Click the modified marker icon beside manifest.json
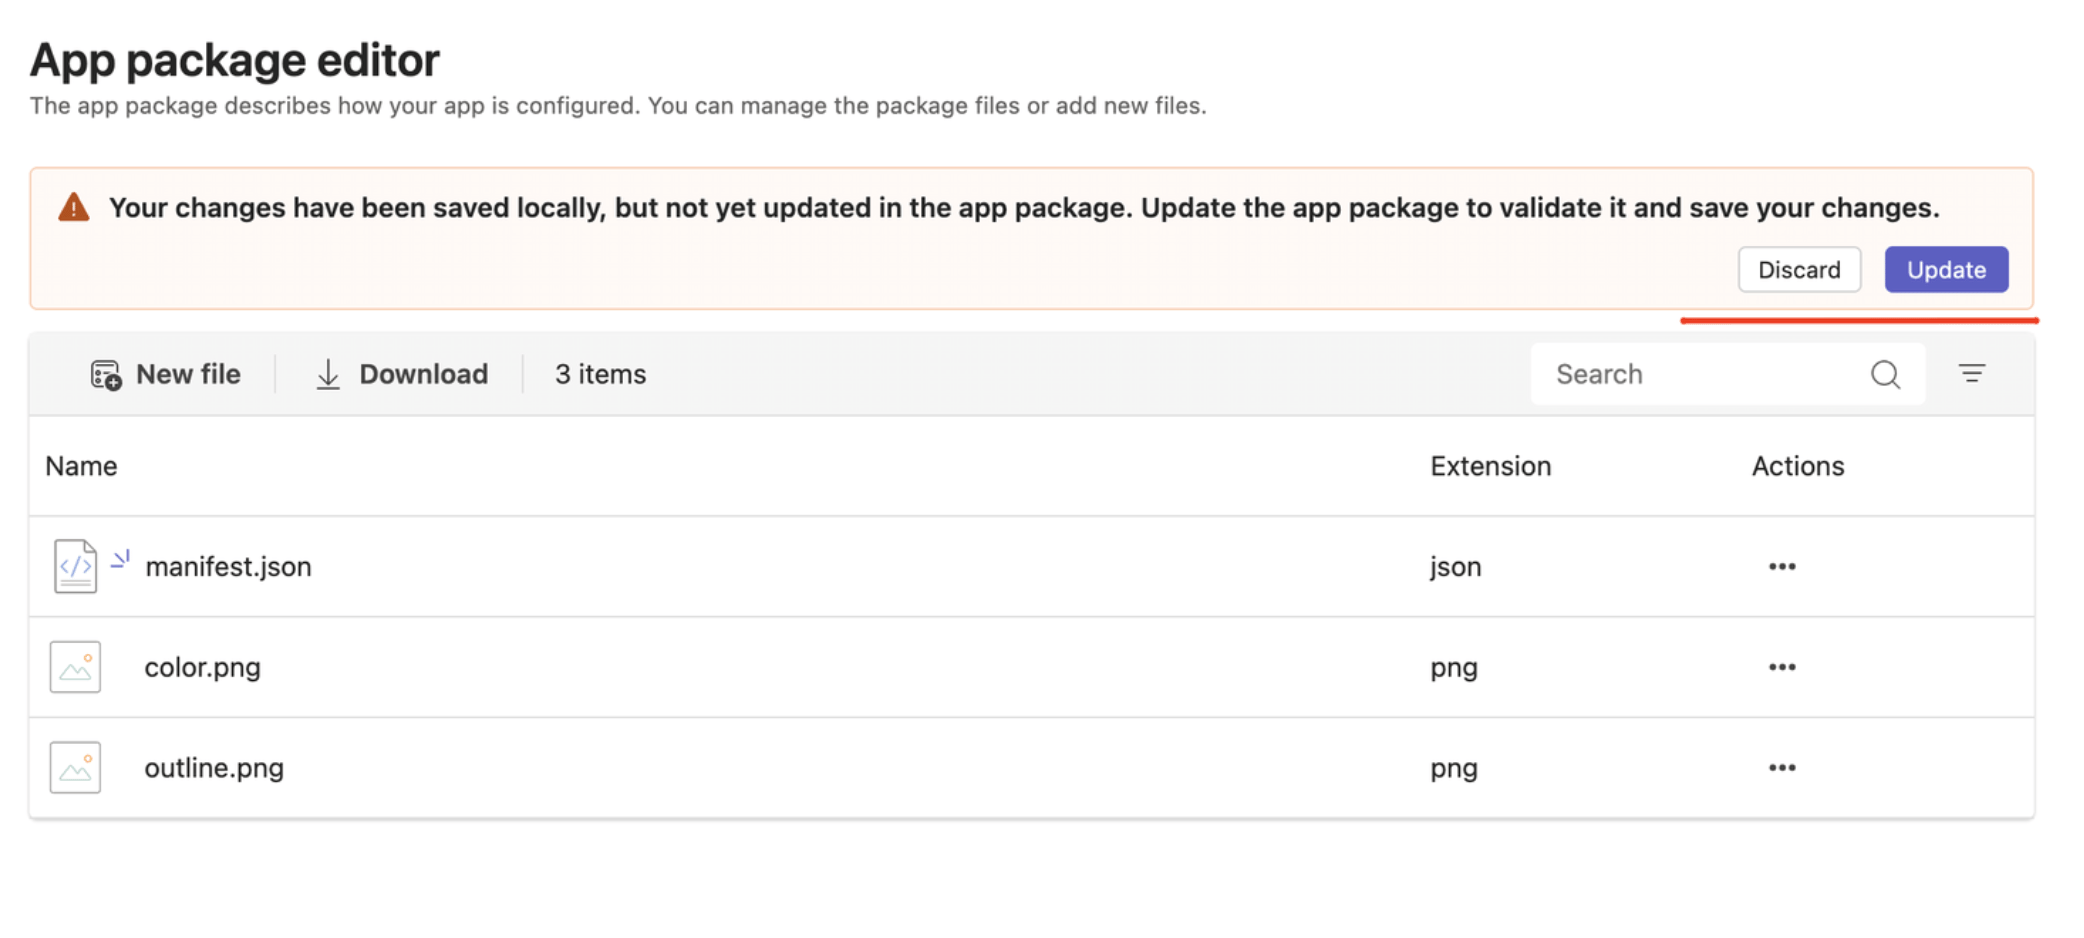 (x=120, y=559)
